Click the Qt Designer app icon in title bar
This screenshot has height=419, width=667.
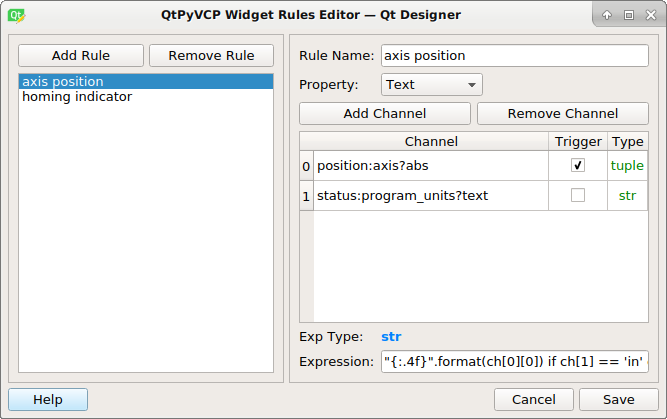16,16
